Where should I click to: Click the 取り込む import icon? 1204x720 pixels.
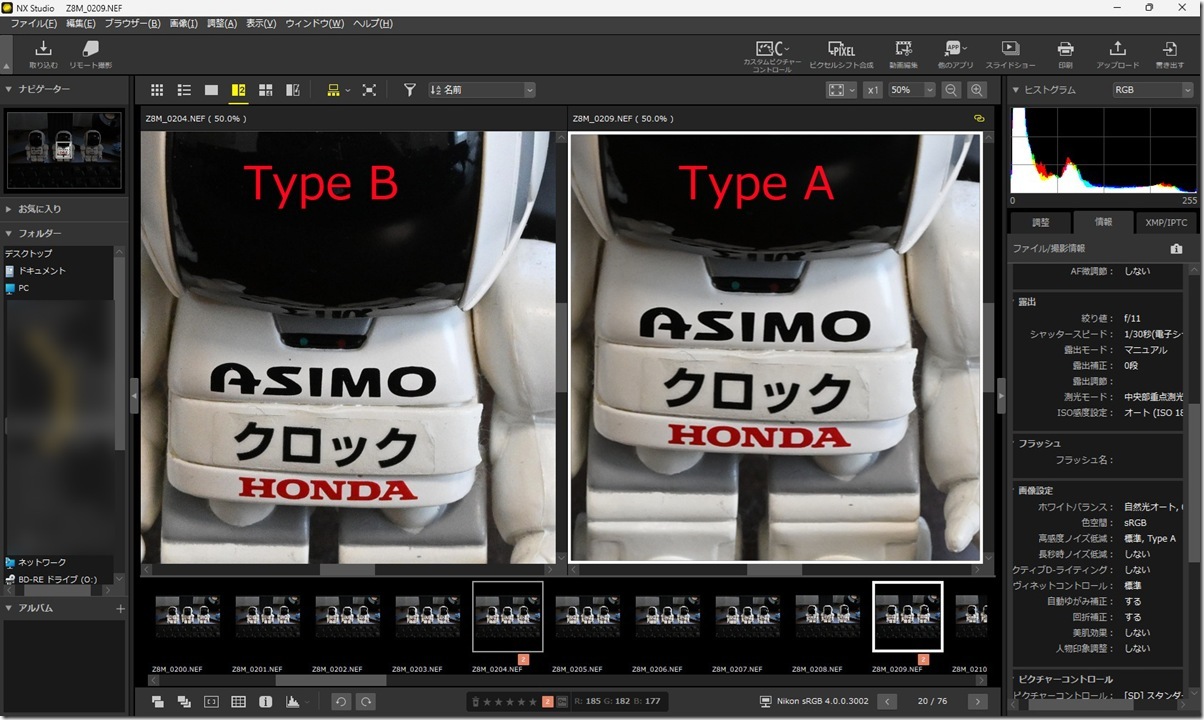tap(43, 54)
